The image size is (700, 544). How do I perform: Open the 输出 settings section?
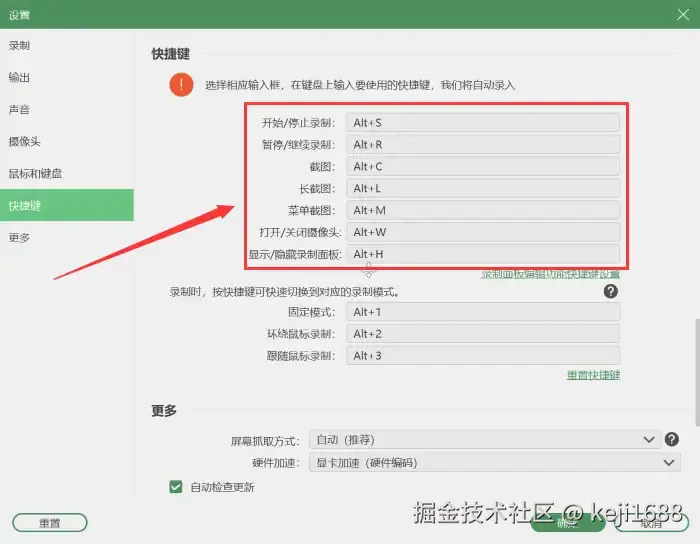pyautogui.click(x=67, y=77)
